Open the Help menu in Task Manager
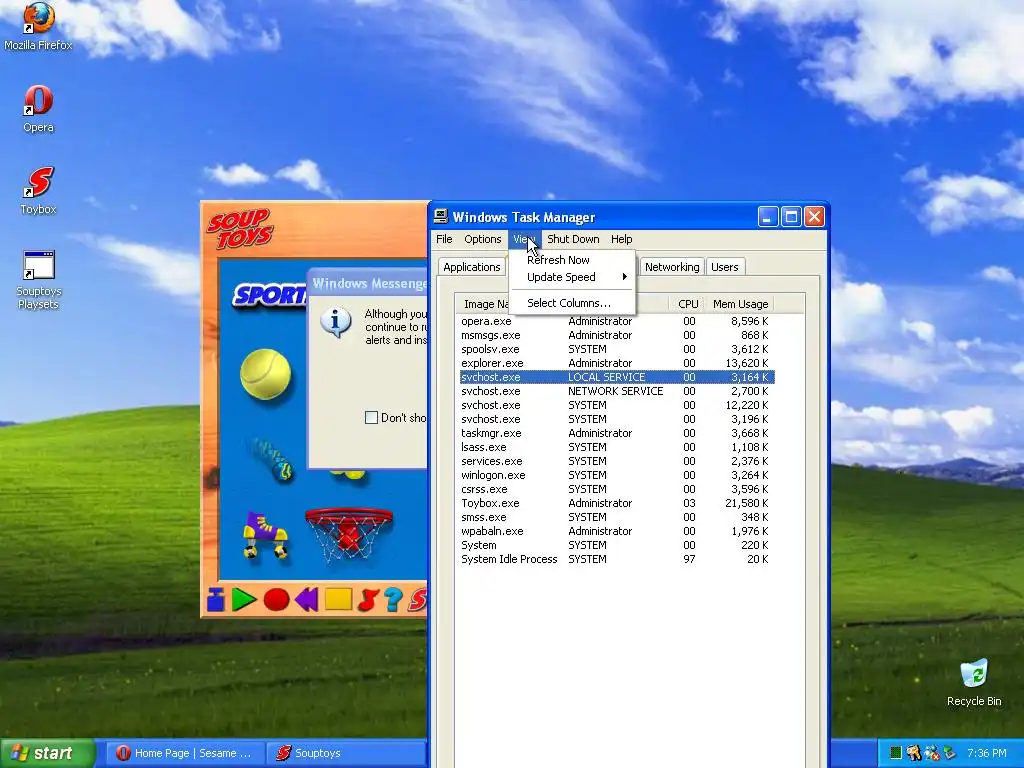This screenshot has width=1024, height=768. point(621,239)
